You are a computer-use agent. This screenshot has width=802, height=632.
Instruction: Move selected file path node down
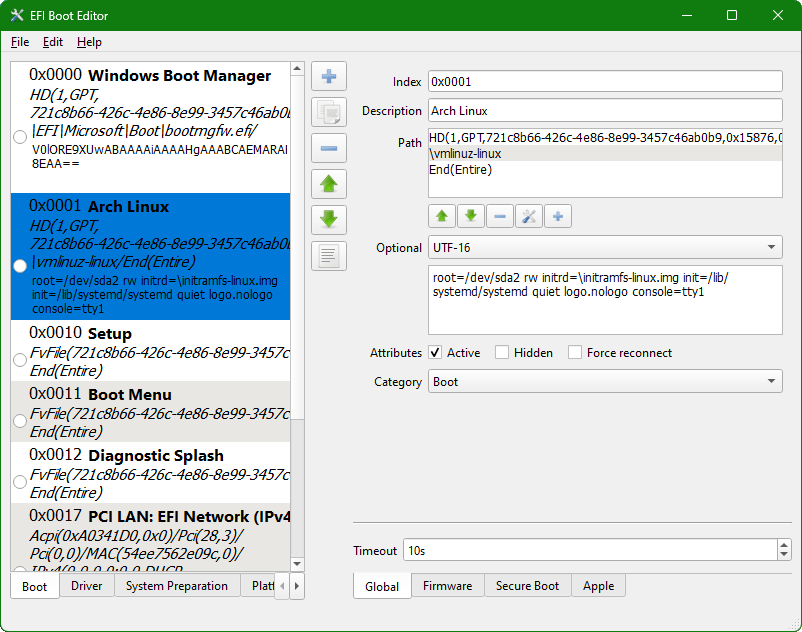pyautogui.click(x=471, y=216)
